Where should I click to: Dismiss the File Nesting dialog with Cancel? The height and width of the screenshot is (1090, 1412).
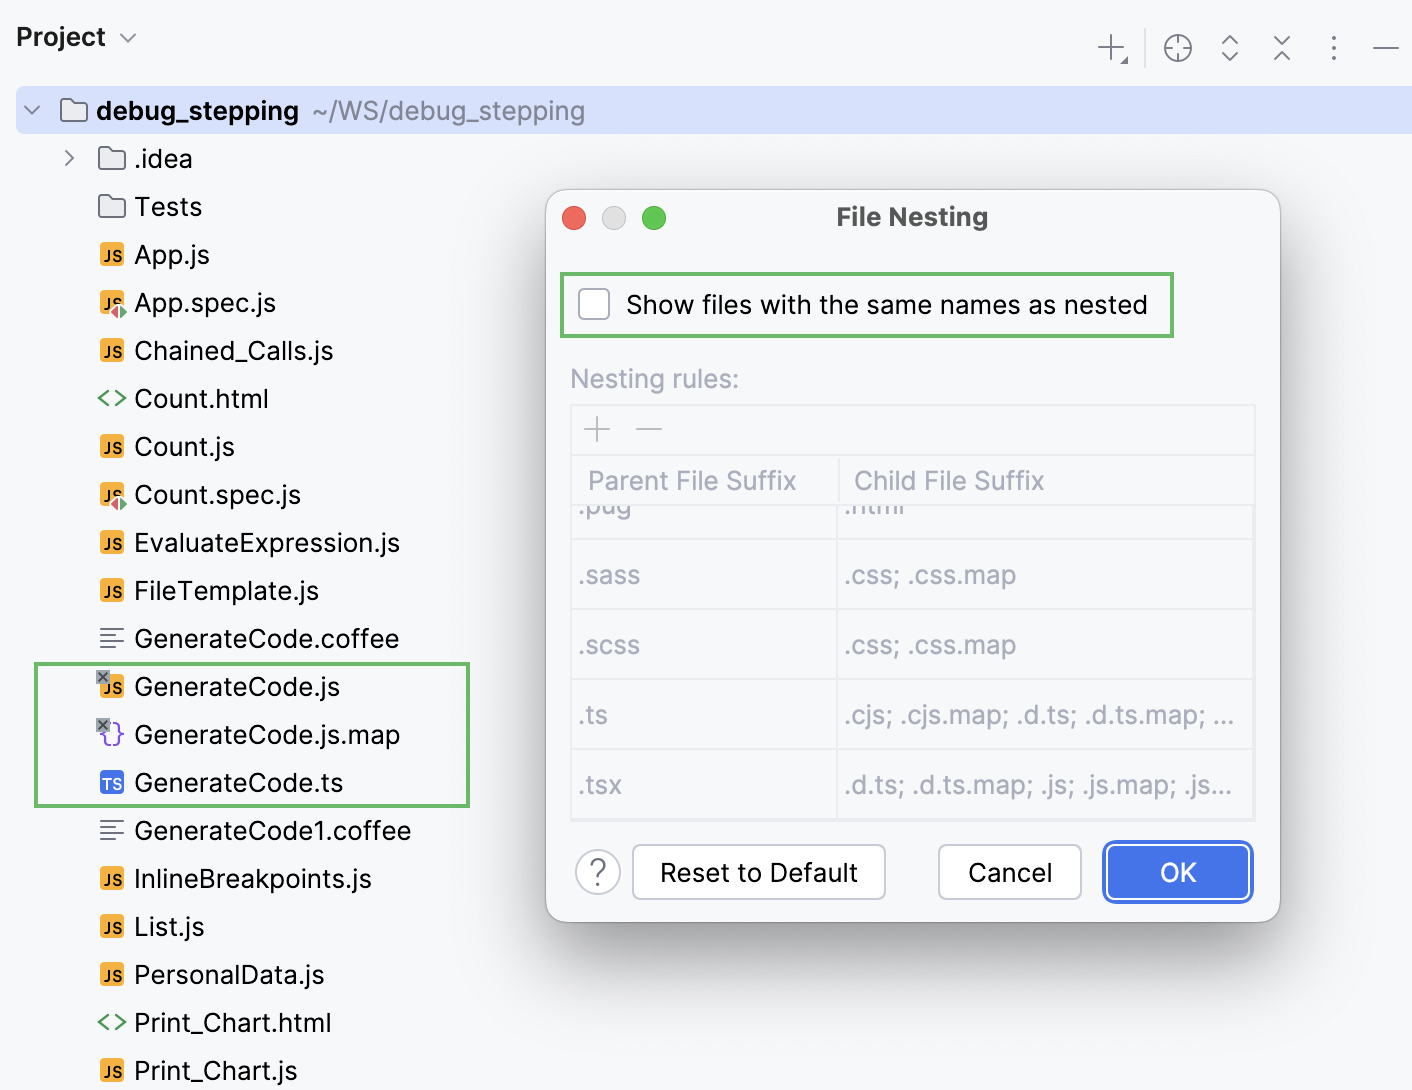[1009, 872]
